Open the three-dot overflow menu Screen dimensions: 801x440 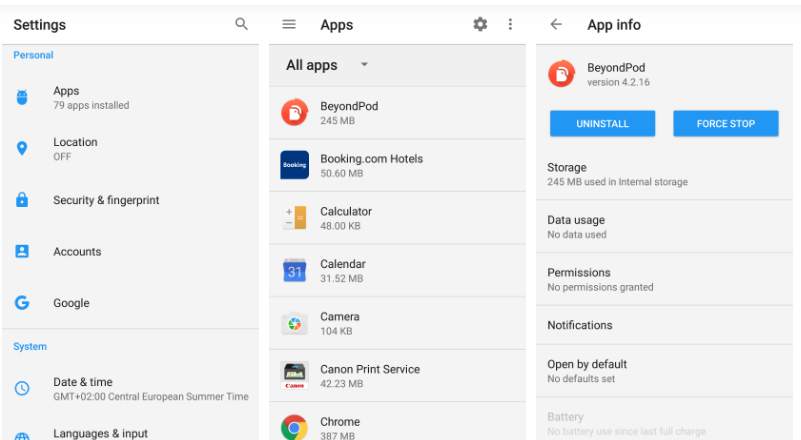tap(510, 24)
